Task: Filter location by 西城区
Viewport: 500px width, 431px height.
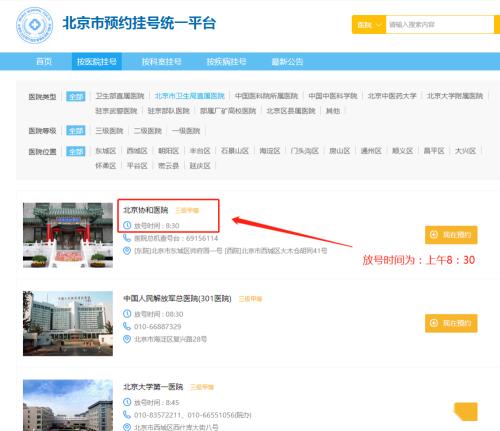Action: 137,151
